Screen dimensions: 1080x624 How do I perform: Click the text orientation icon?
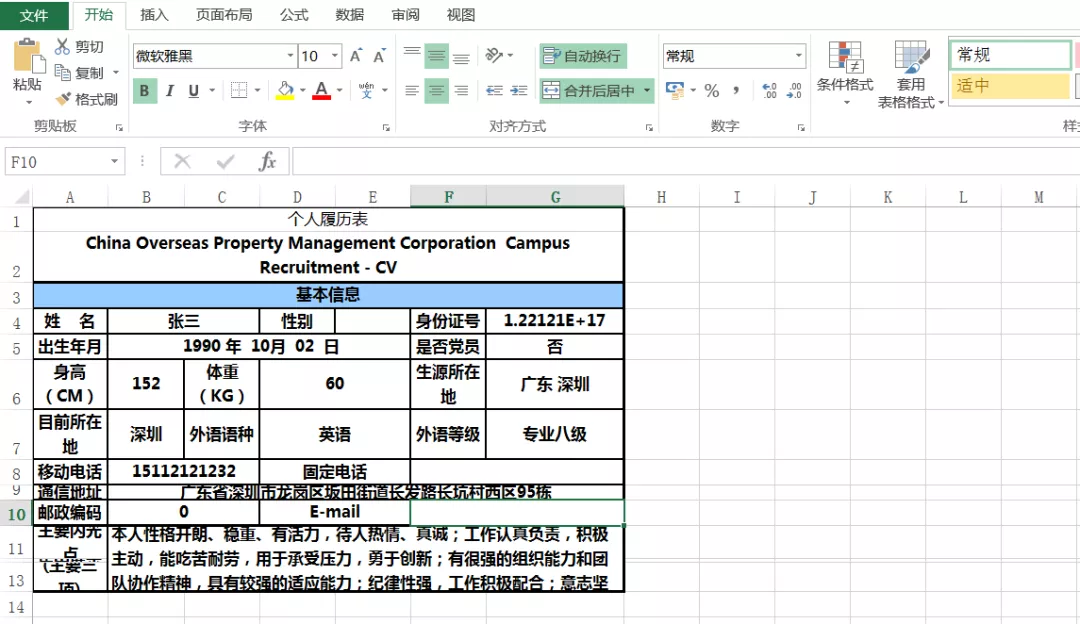(x=494, y=55)
